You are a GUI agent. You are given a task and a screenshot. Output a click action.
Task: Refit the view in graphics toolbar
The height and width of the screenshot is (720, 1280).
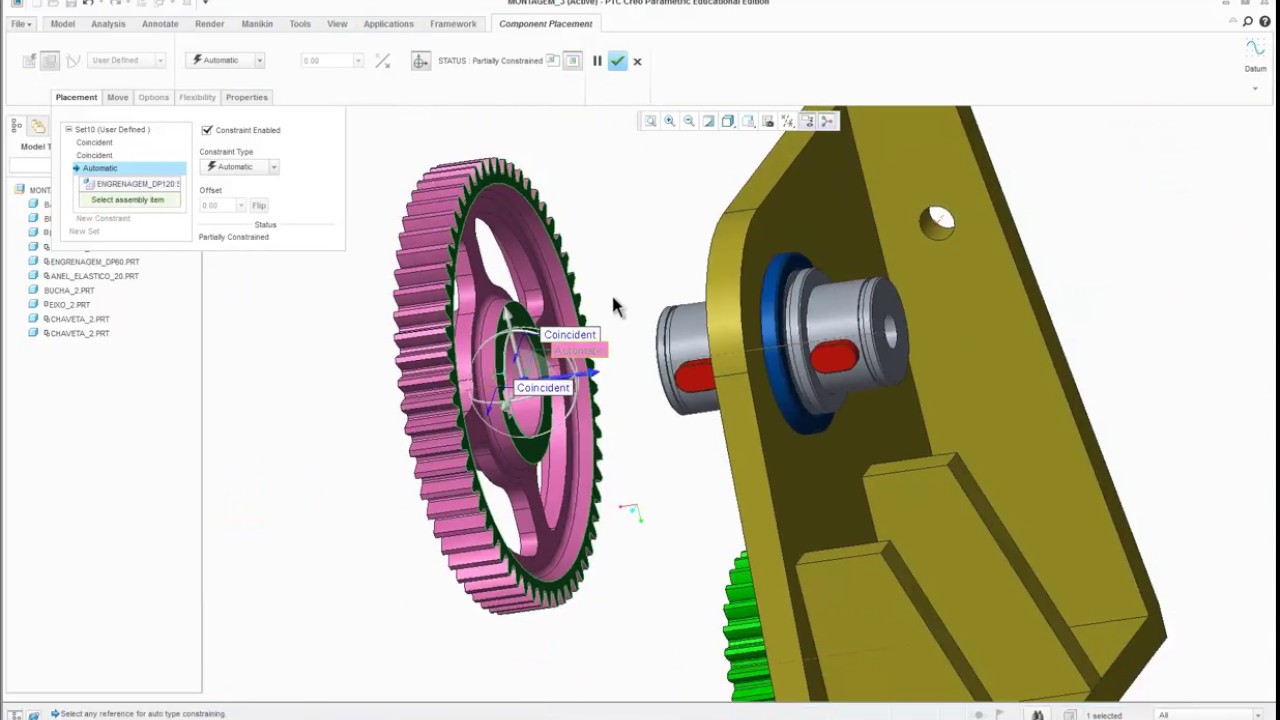point(650,121)
